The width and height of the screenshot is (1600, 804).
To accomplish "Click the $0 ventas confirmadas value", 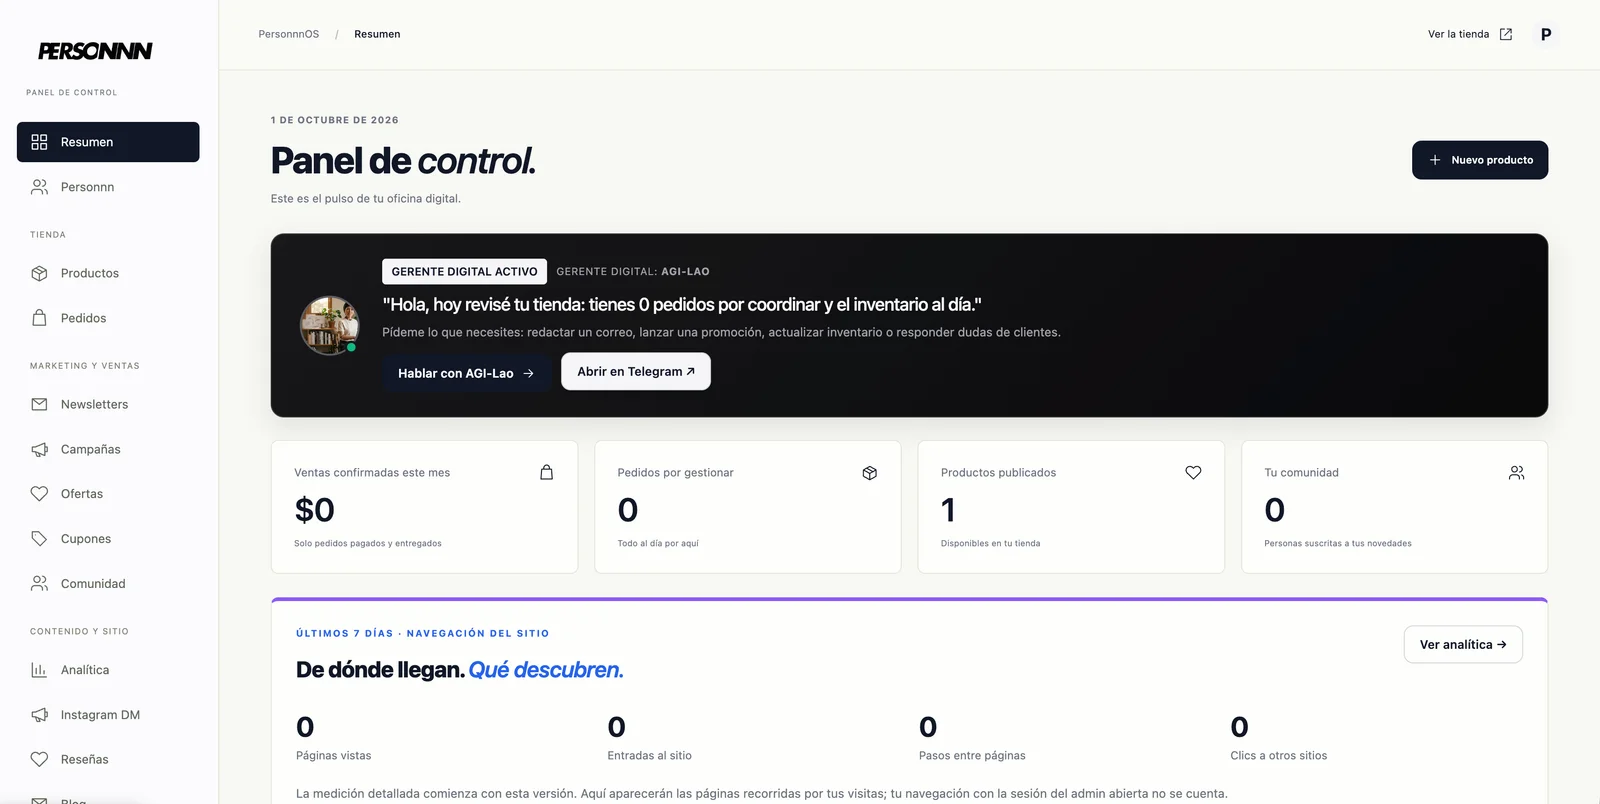I will [x=314, y=510].
